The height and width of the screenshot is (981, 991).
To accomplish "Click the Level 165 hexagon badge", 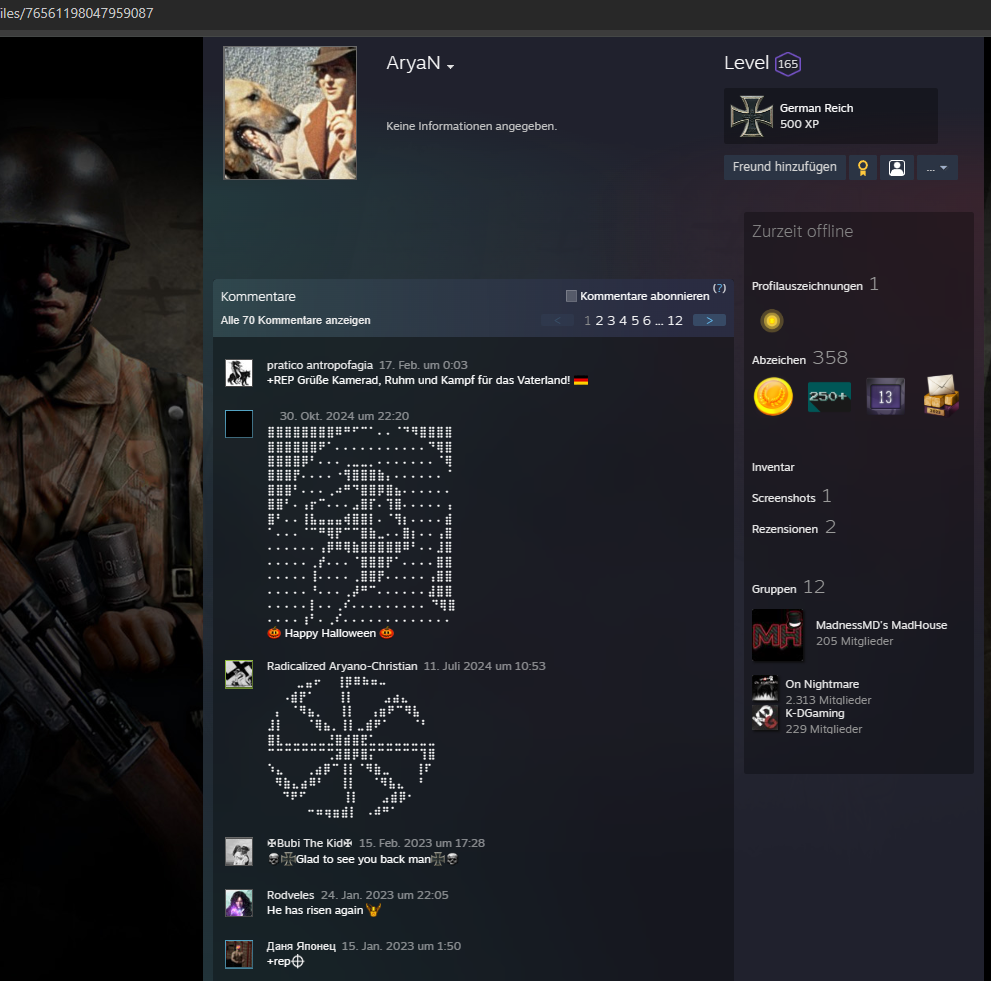I will coord(788,64).
